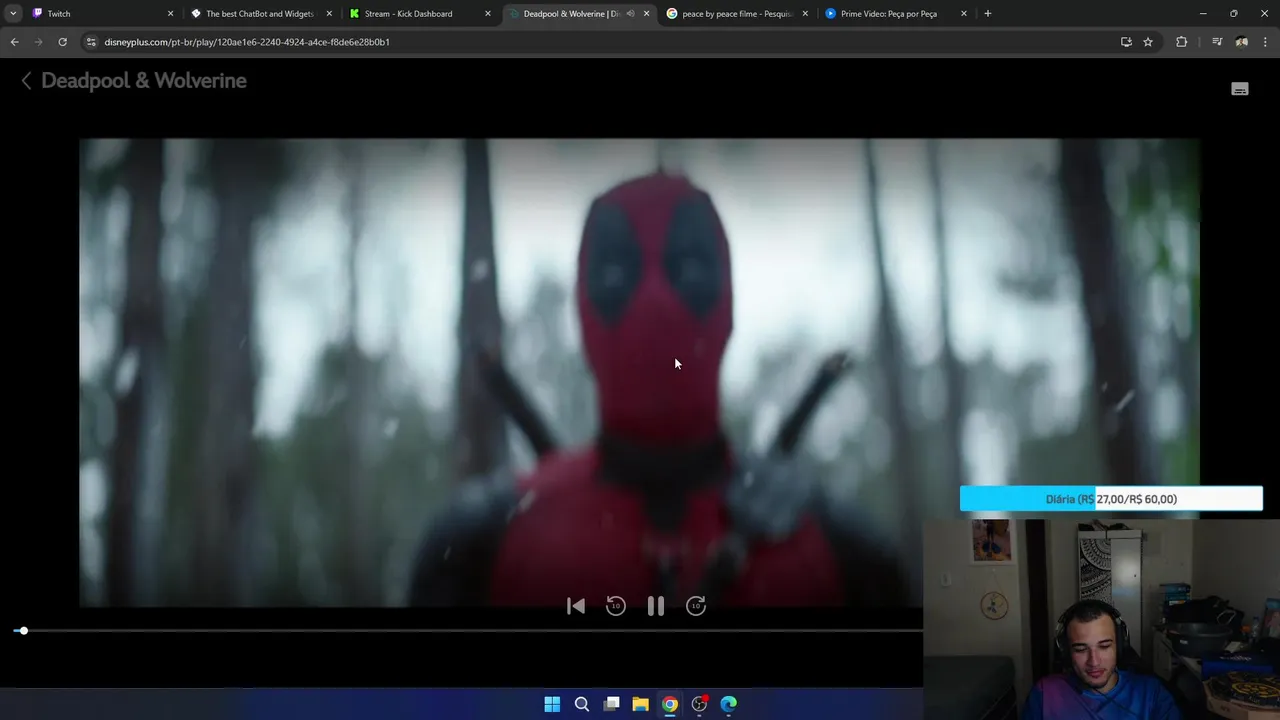
Task: Grab the video progress slider handle
Action: click(23, 631)
